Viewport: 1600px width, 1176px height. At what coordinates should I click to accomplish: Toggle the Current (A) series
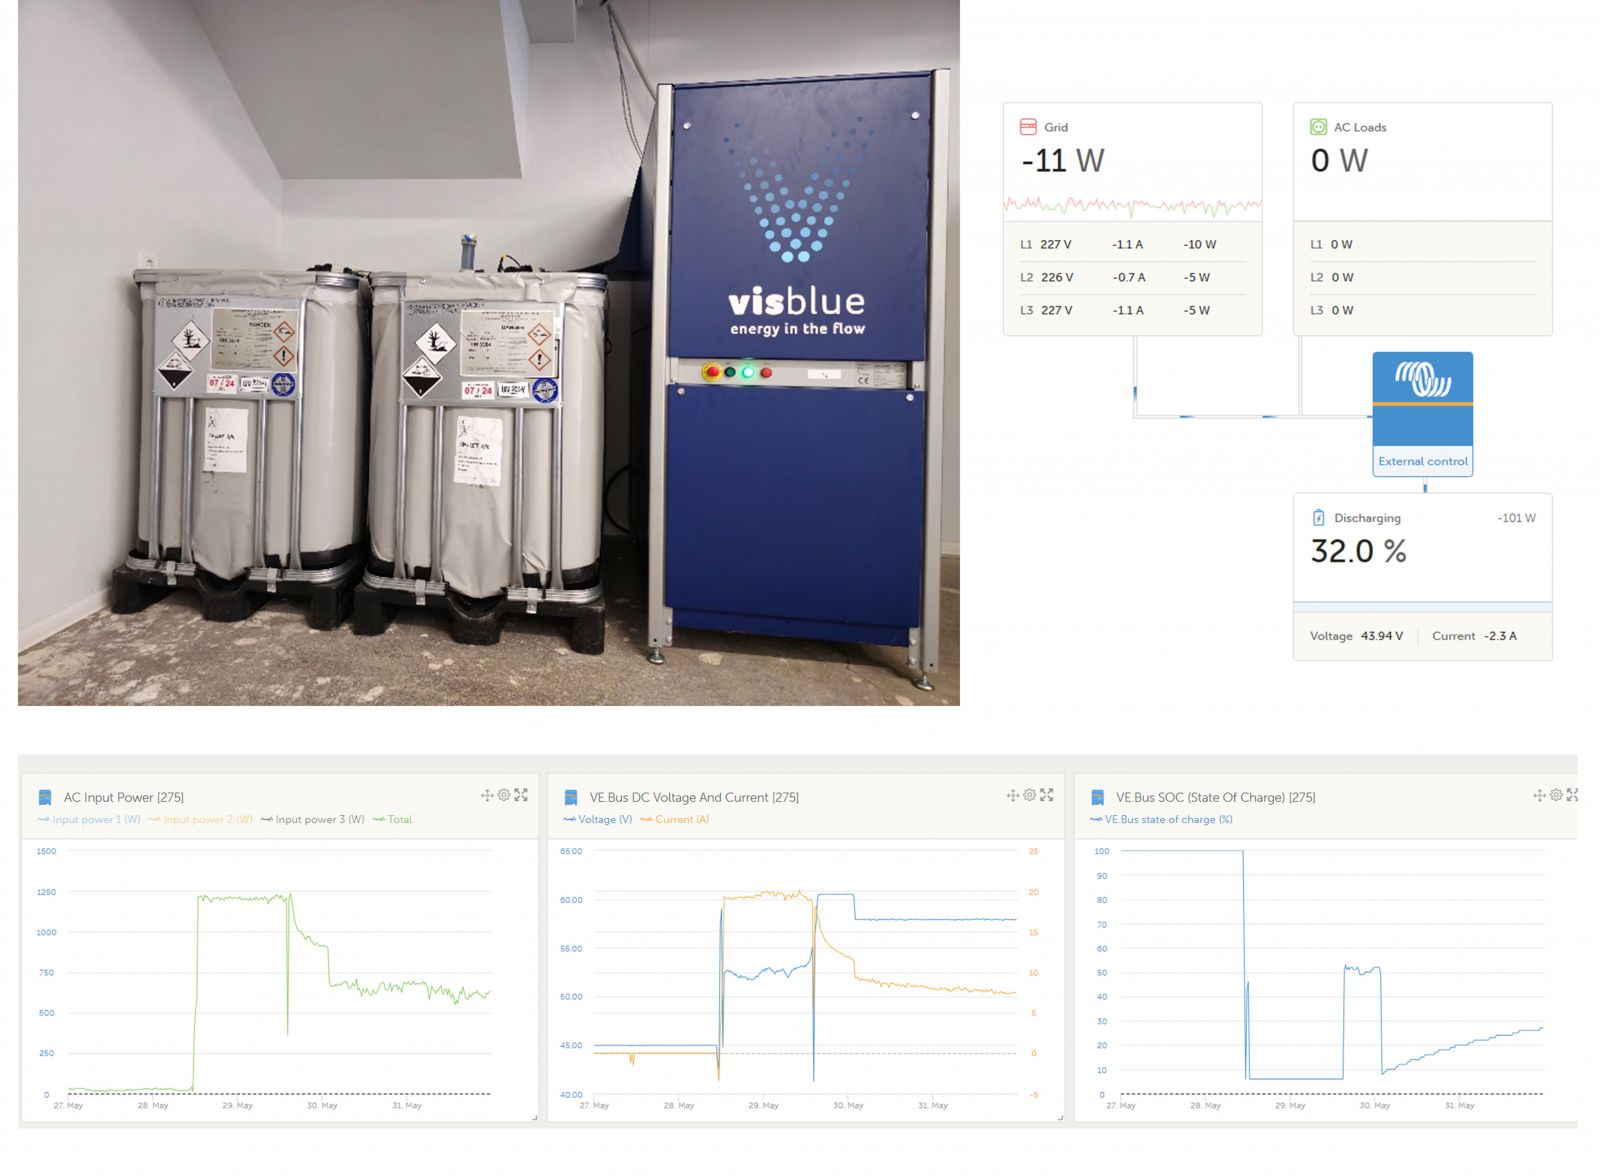point(674,819)
